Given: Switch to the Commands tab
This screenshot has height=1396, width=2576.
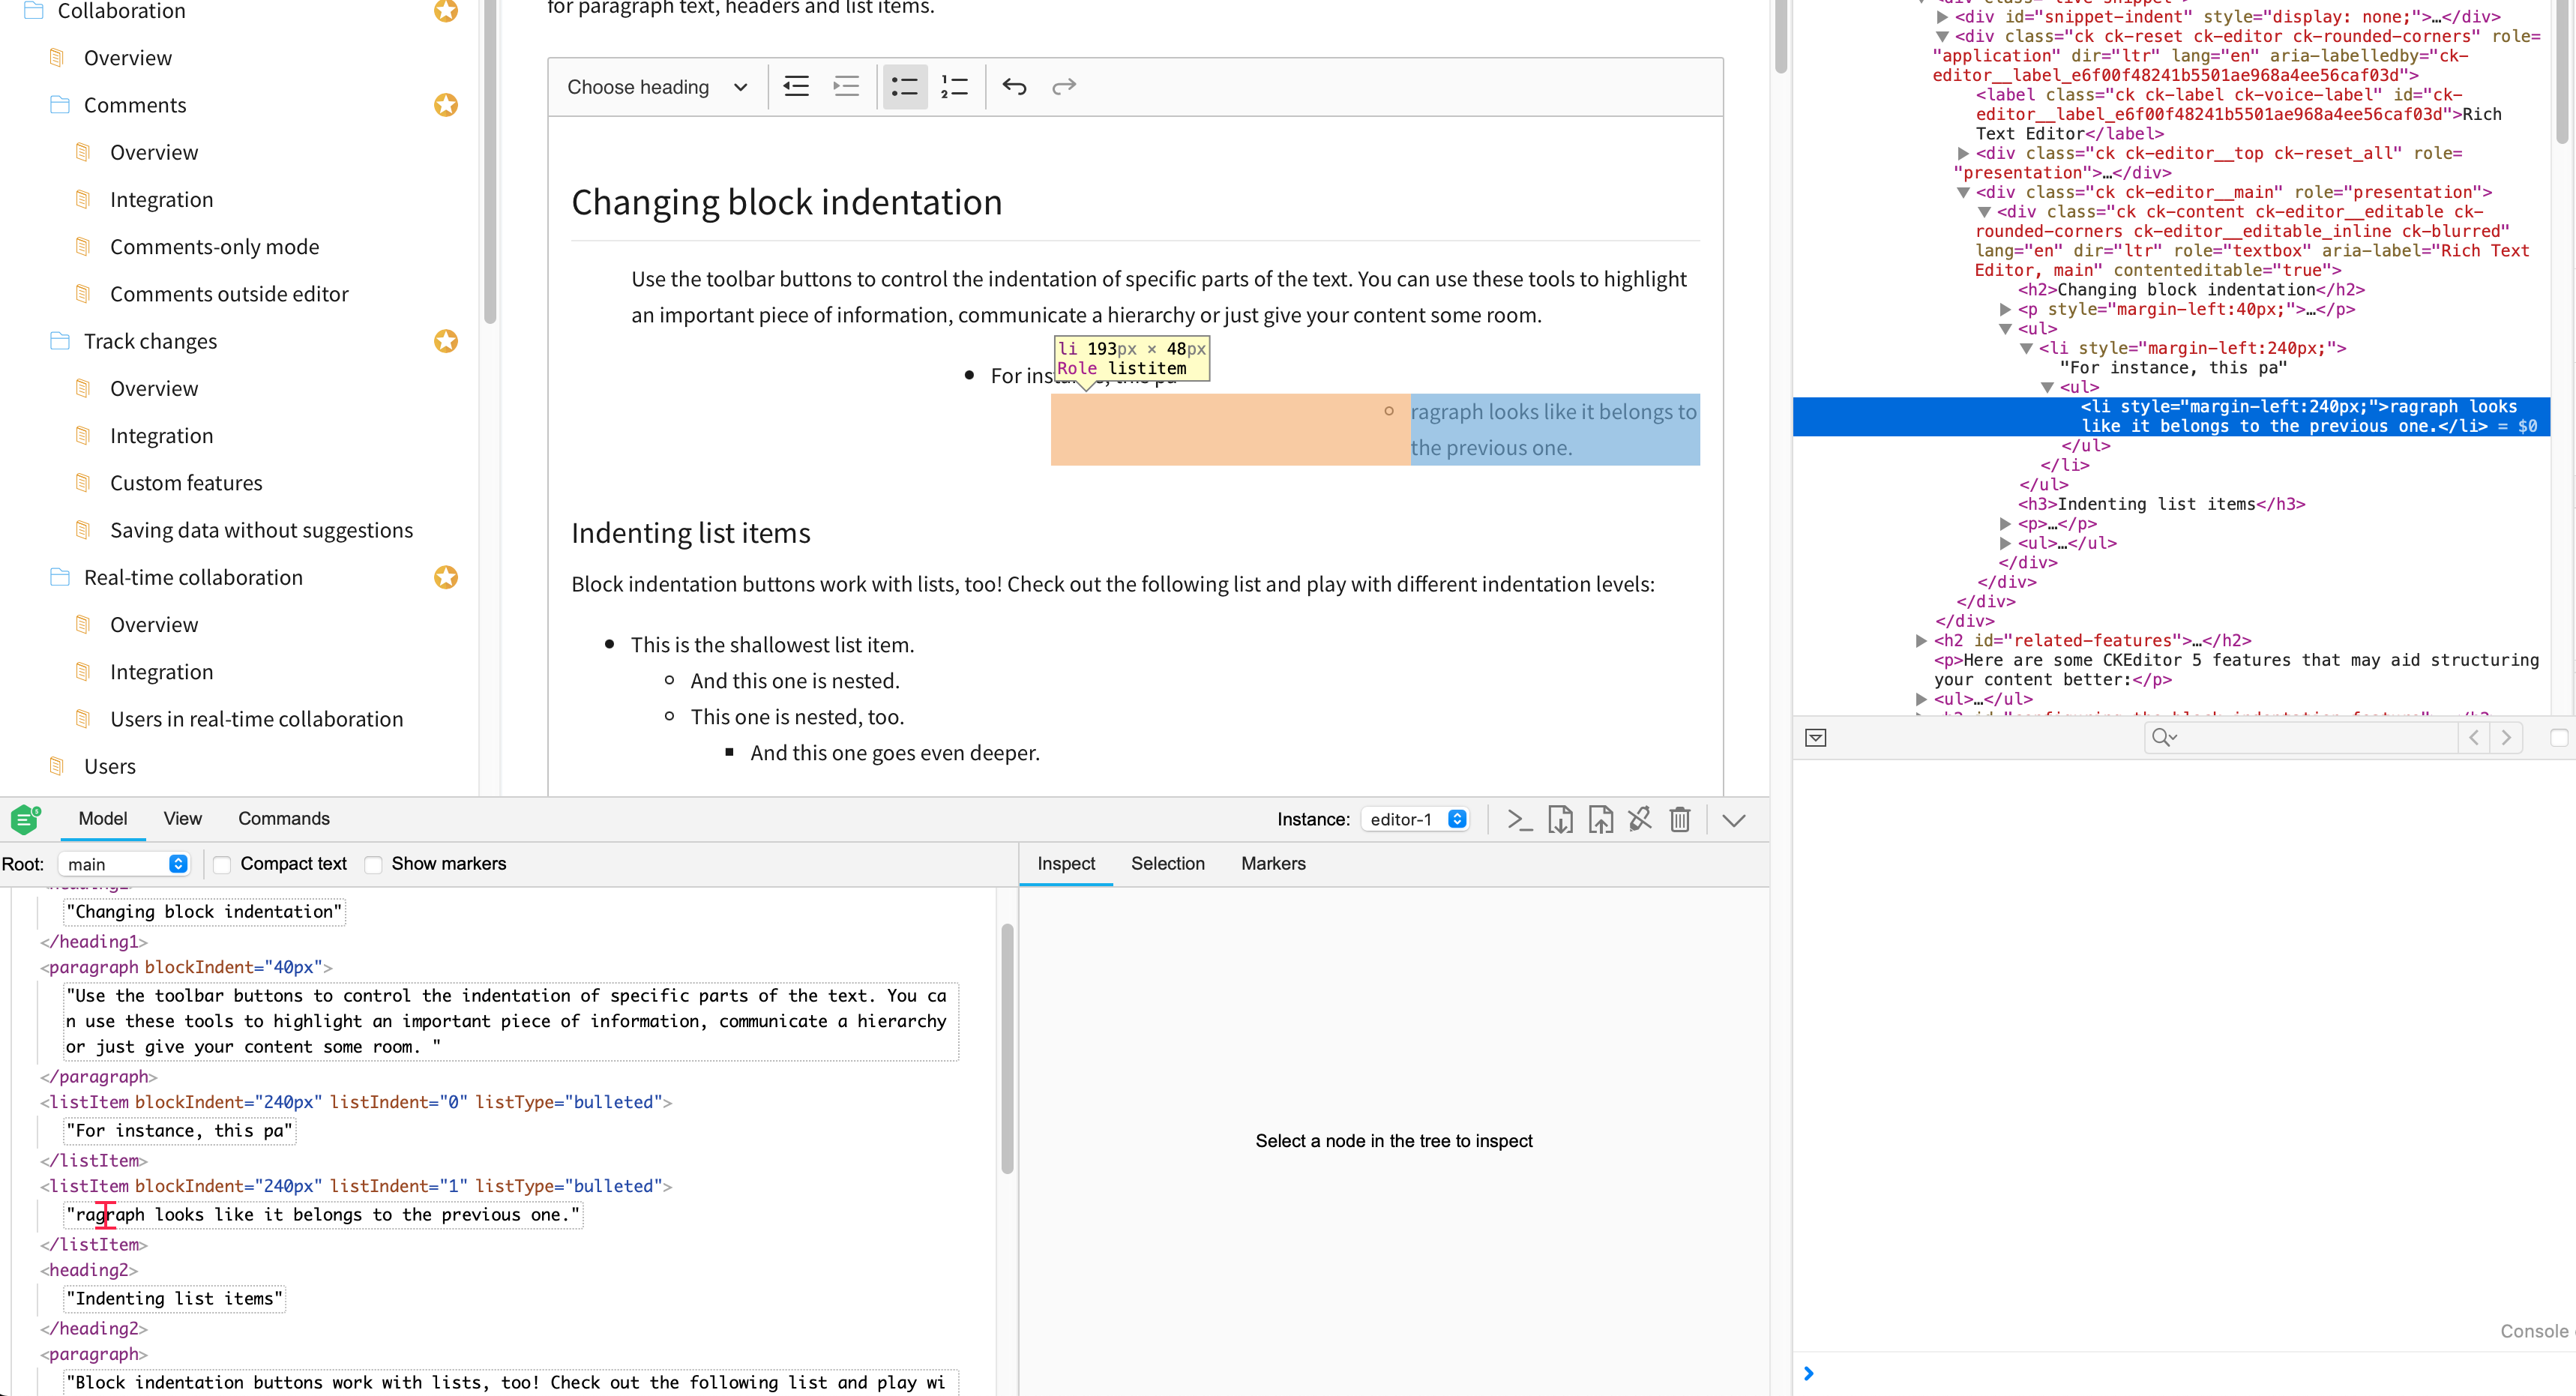Looking at the screenshot, I should coord(283,818).
